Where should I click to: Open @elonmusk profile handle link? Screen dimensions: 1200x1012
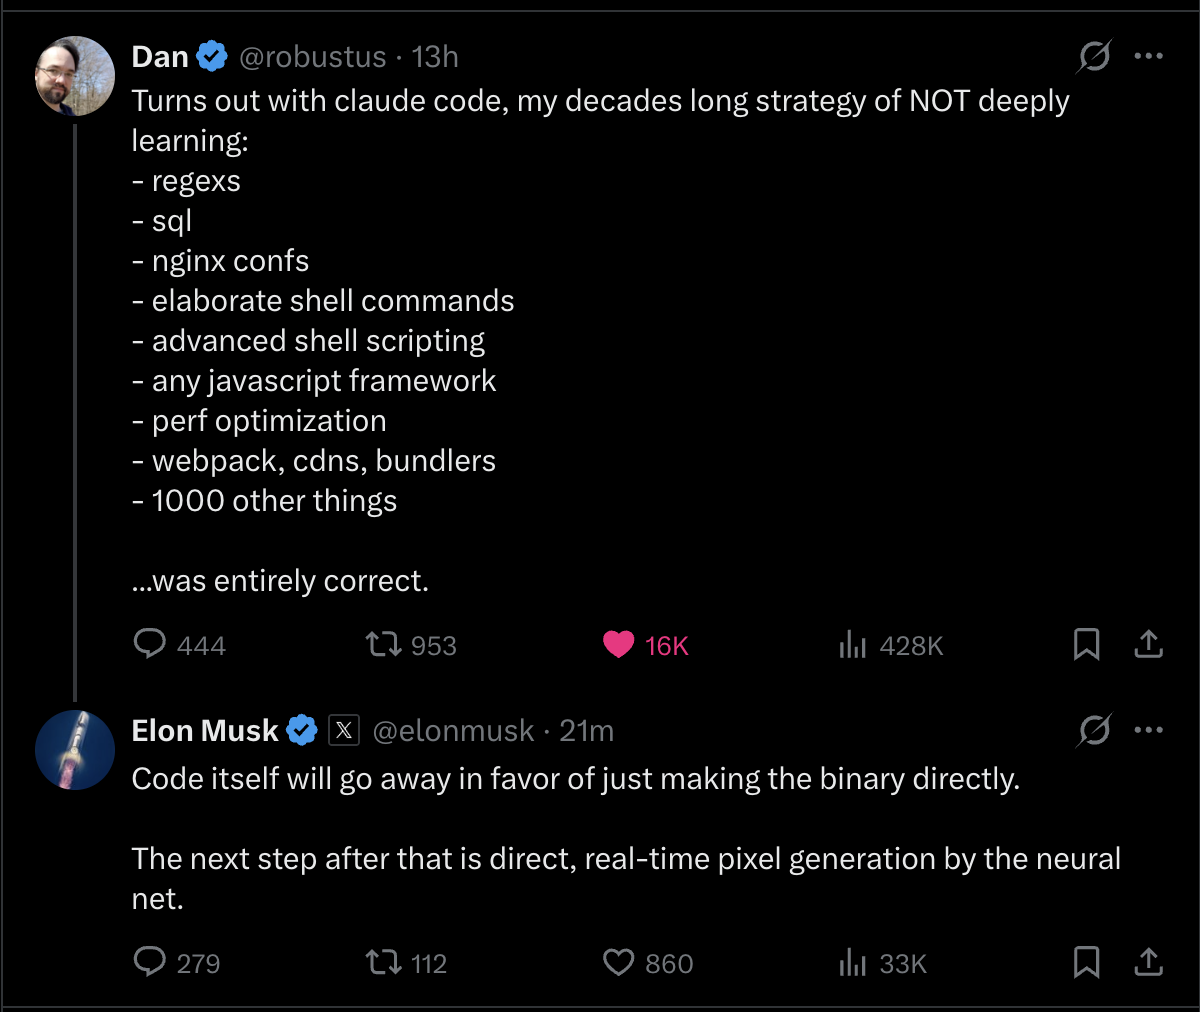coord(453,731)
